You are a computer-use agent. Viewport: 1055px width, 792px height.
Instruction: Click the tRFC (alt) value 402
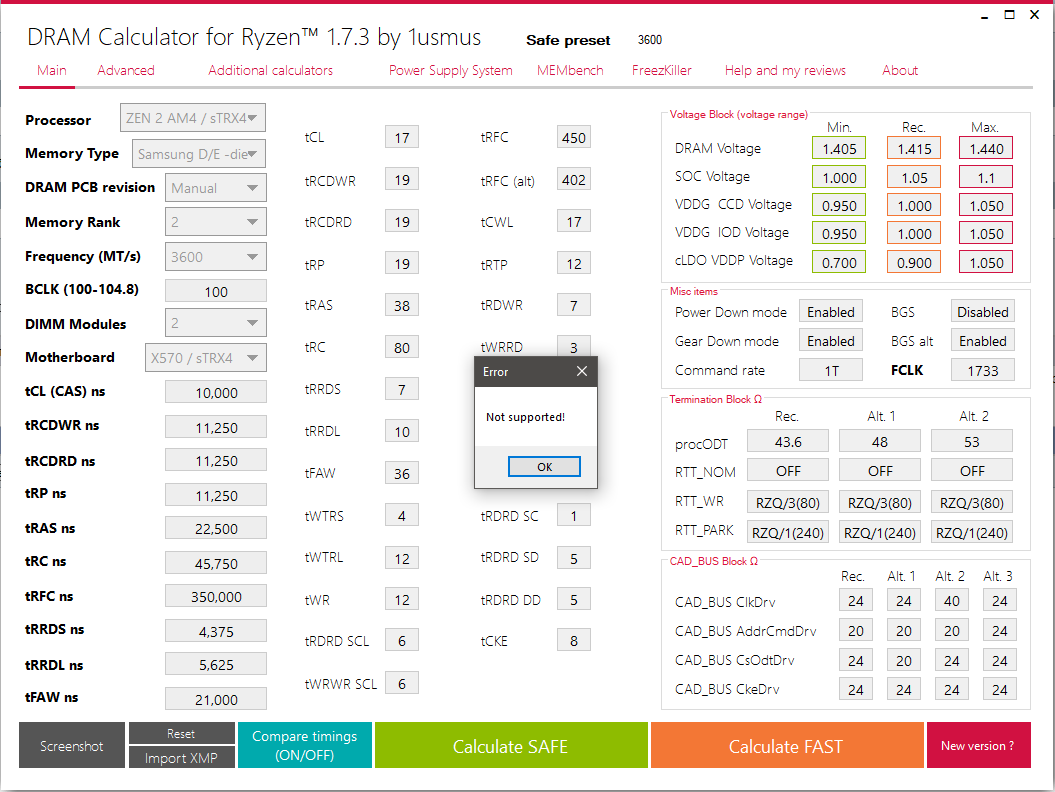click(573, 180)
